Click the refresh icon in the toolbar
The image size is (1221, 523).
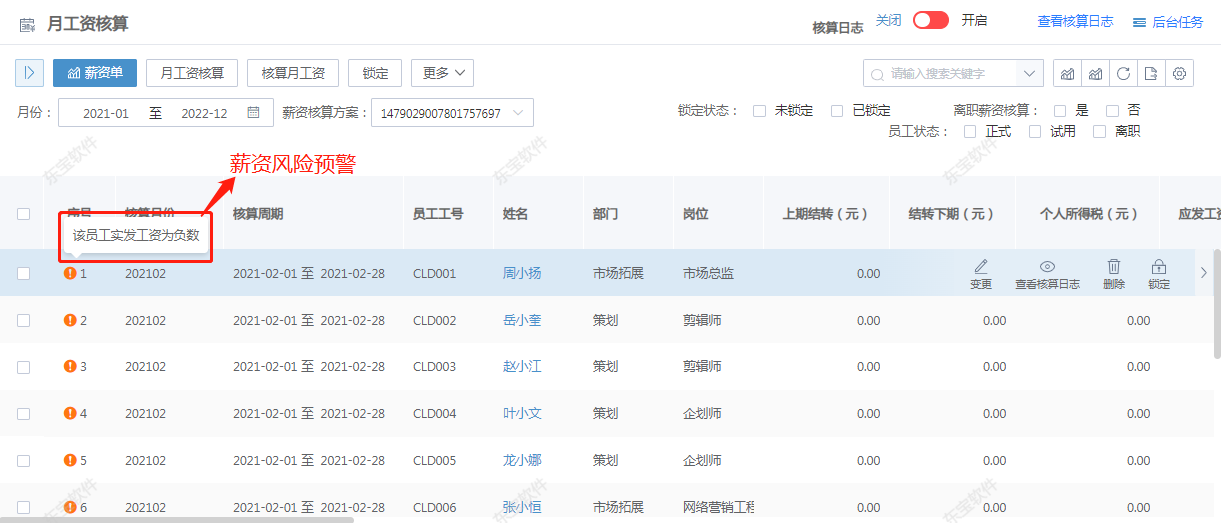tap(1124, 73)
